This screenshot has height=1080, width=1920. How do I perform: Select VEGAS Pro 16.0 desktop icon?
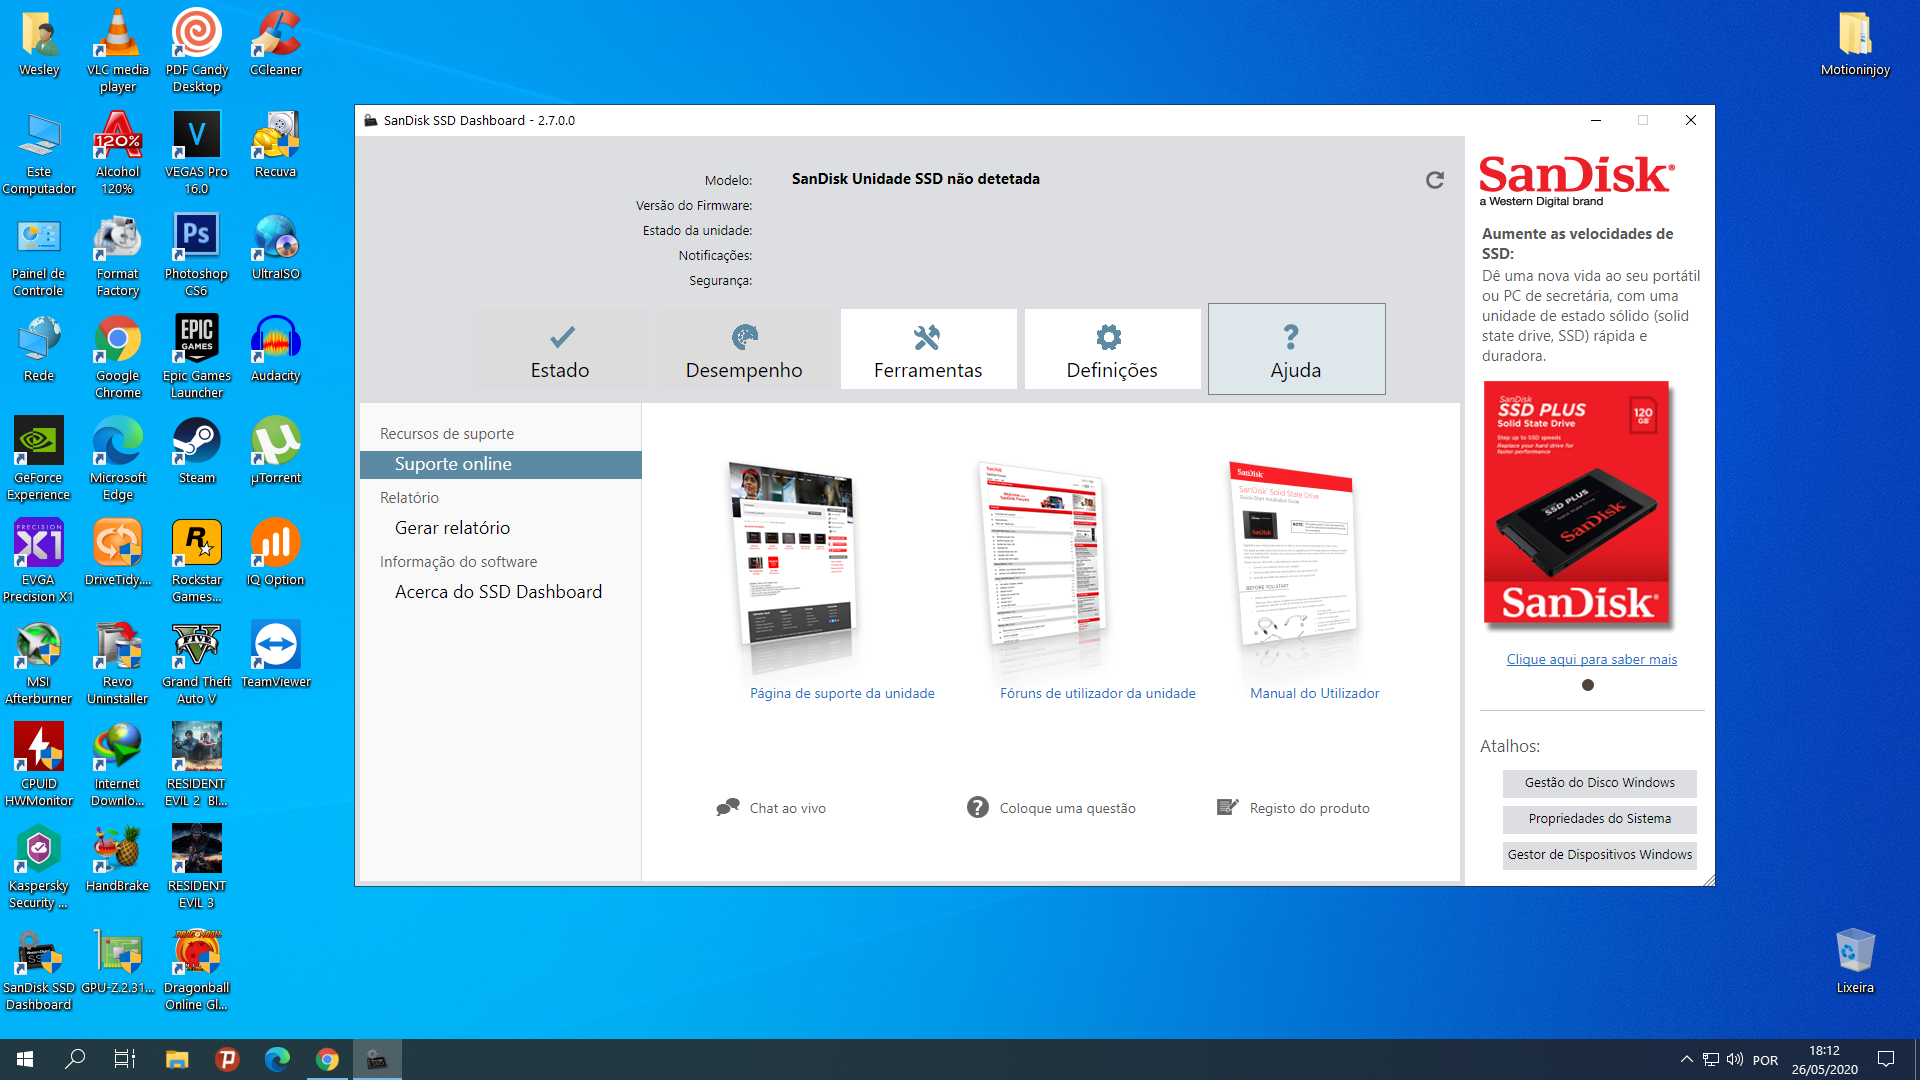pyautogui.click(x=197, y=153)
